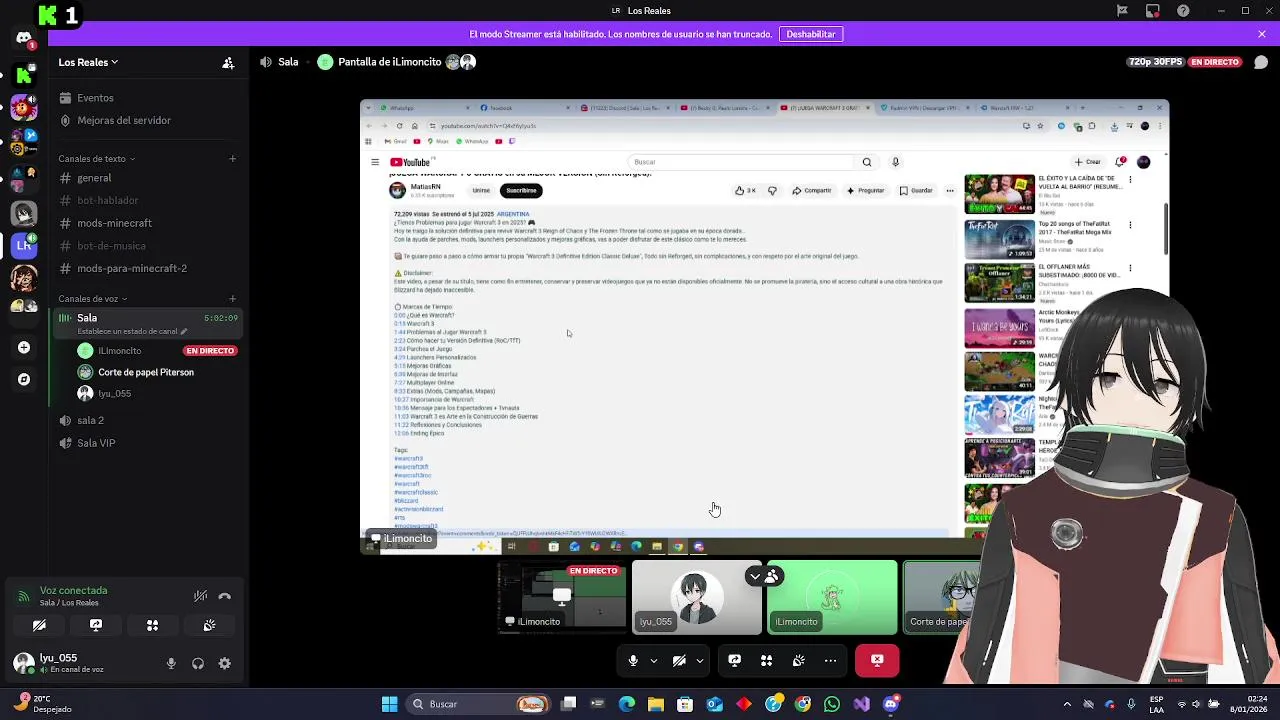
Task: Select the green iLimoncito participant tile
Action: pos(832,597)
